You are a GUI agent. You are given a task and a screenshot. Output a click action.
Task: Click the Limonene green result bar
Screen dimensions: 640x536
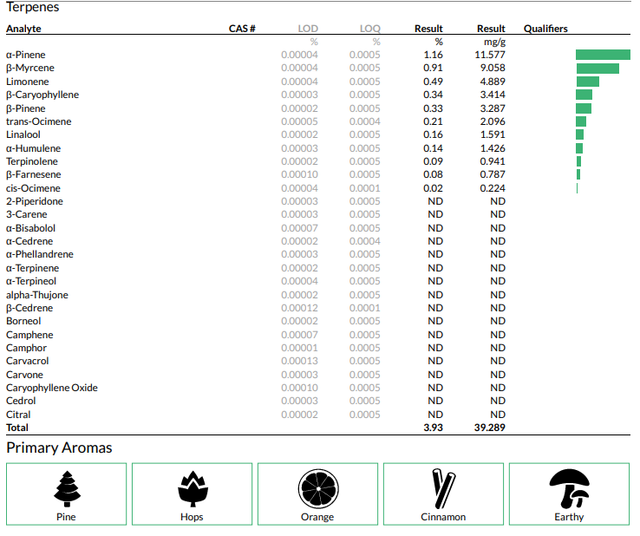[587, 82]
